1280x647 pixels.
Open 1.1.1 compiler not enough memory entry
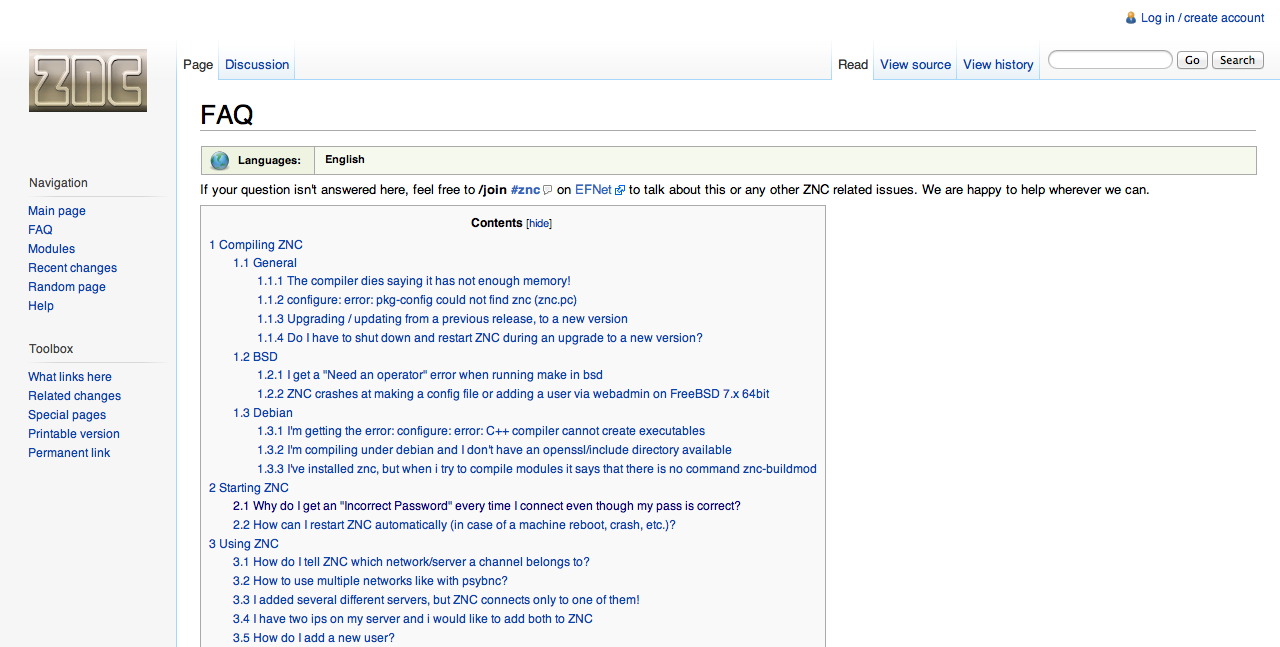pos(414,282)
